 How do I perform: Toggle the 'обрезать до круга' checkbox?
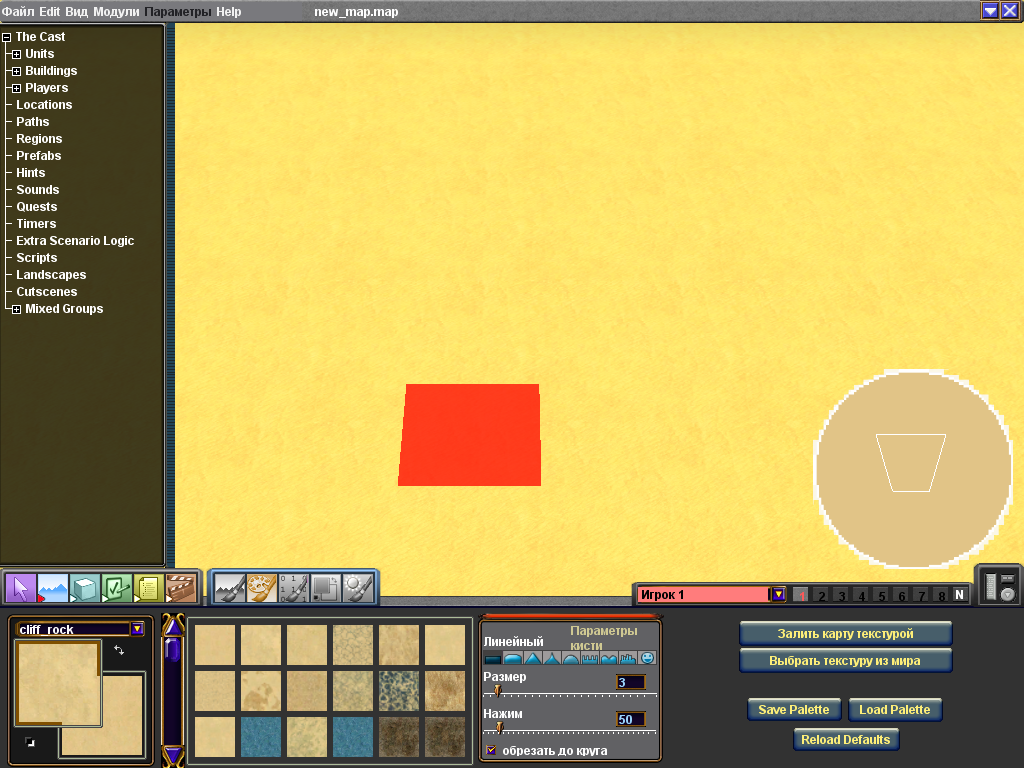pos(491,750)
